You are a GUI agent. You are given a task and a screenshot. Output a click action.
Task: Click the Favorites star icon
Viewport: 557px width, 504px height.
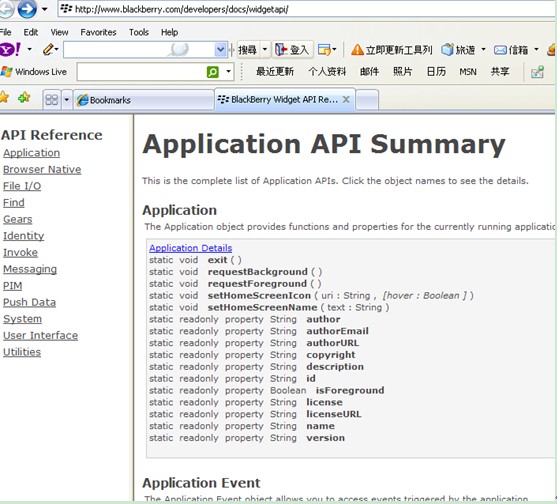click(x=4, y=97)
